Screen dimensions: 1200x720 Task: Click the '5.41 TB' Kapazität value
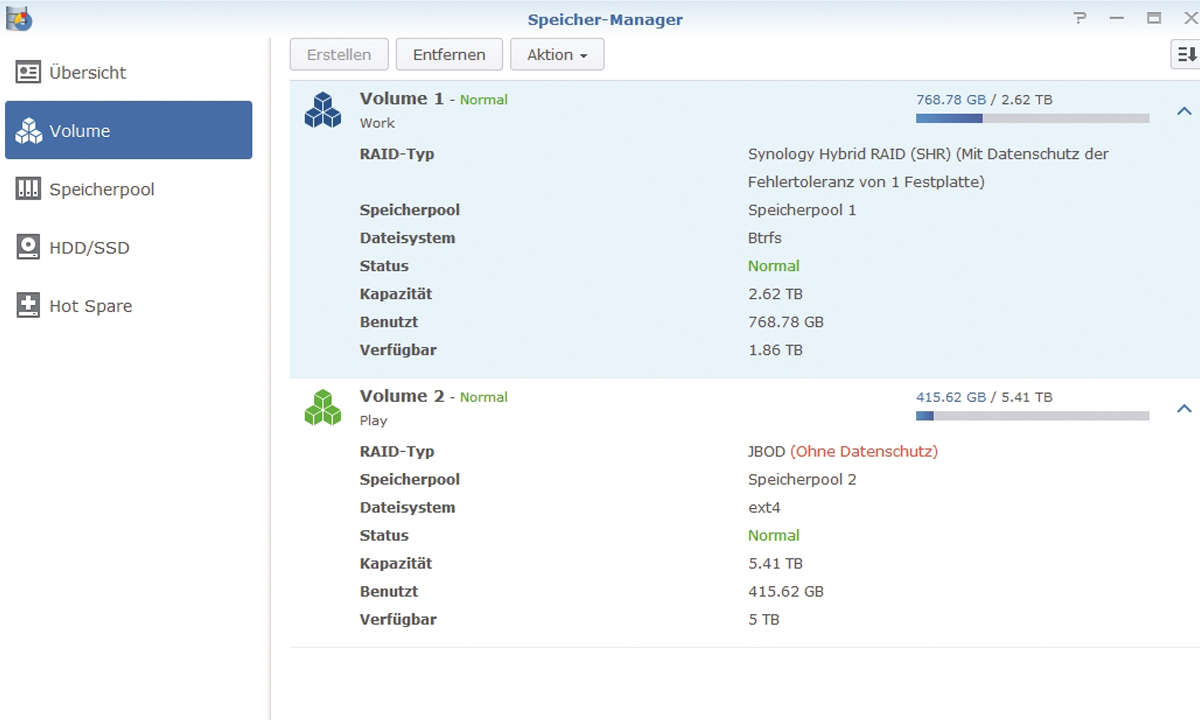point(775,563)
